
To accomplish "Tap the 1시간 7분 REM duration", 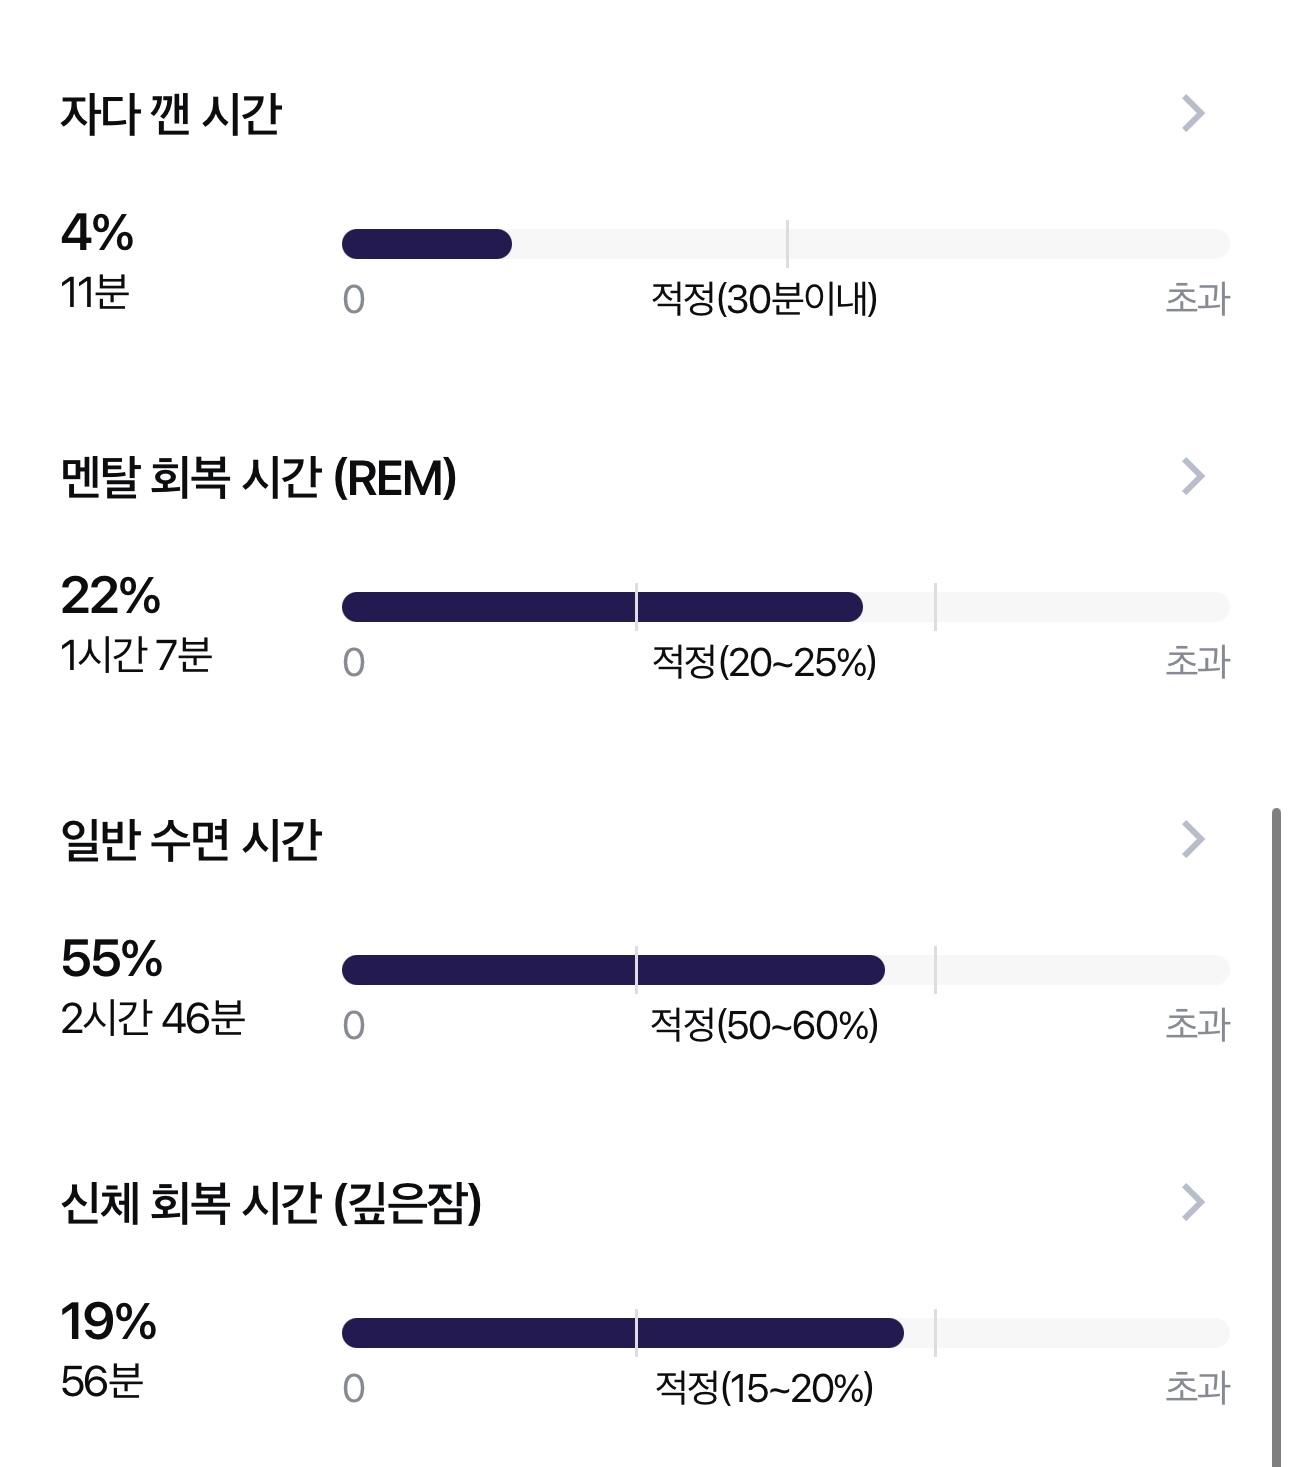I will (x=136, y=655).
